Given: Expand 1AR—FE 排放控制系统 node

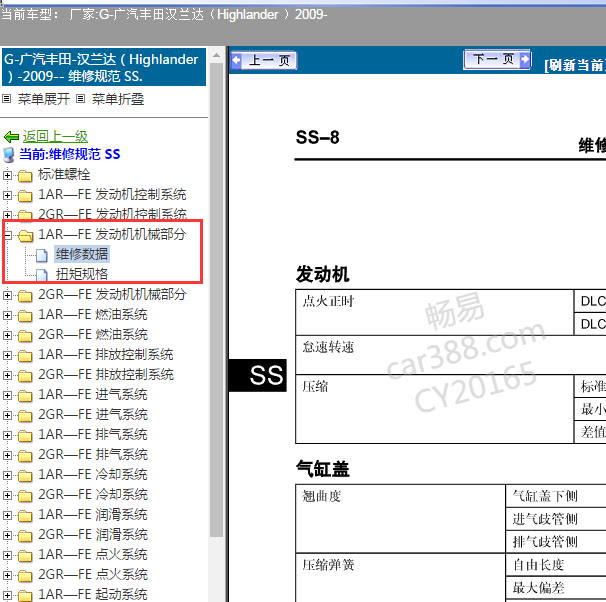Looking at the screenshot, I should (7, 355).
